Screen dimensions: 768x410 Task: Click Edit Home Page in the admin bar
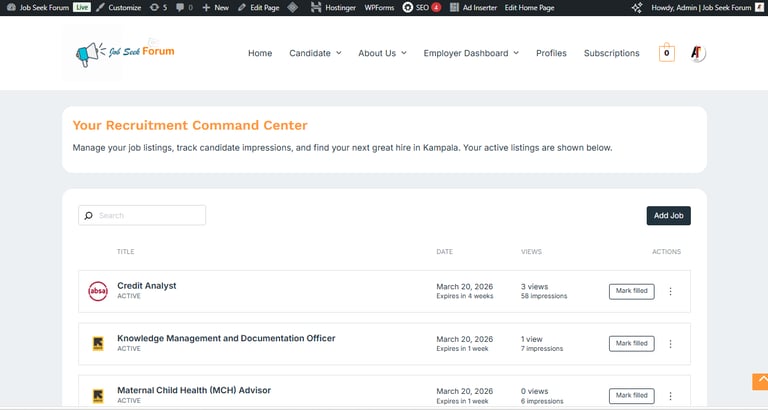[529, 7]
